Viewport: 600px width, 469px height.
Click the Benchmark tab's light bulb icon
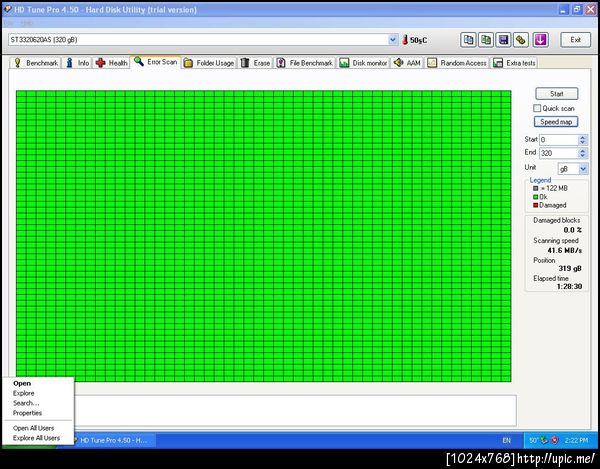pyautogui.click(x=17, y=63)
